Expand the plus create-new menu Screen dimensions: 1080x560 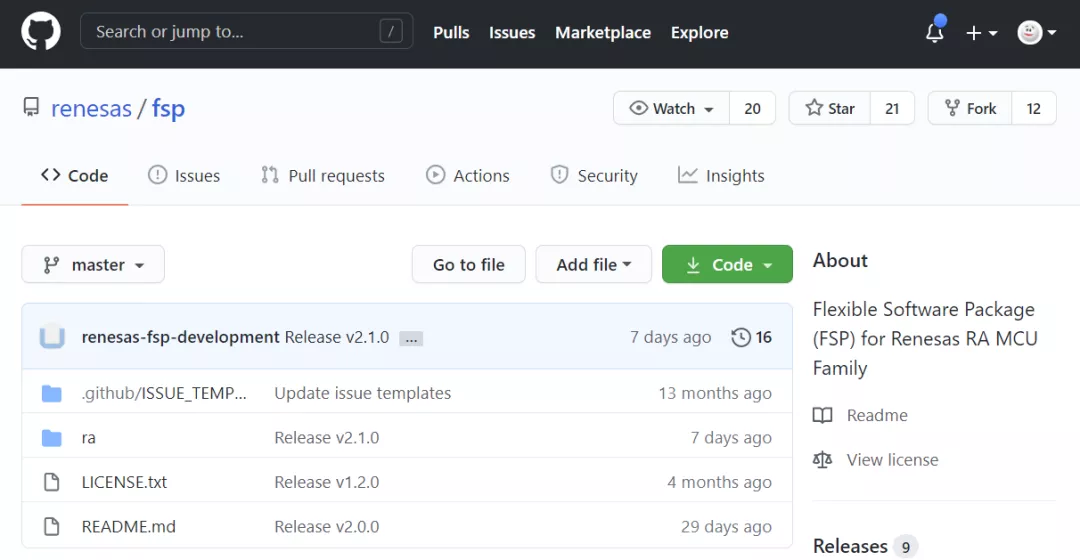pyautogui.click(x=982, y=32)
